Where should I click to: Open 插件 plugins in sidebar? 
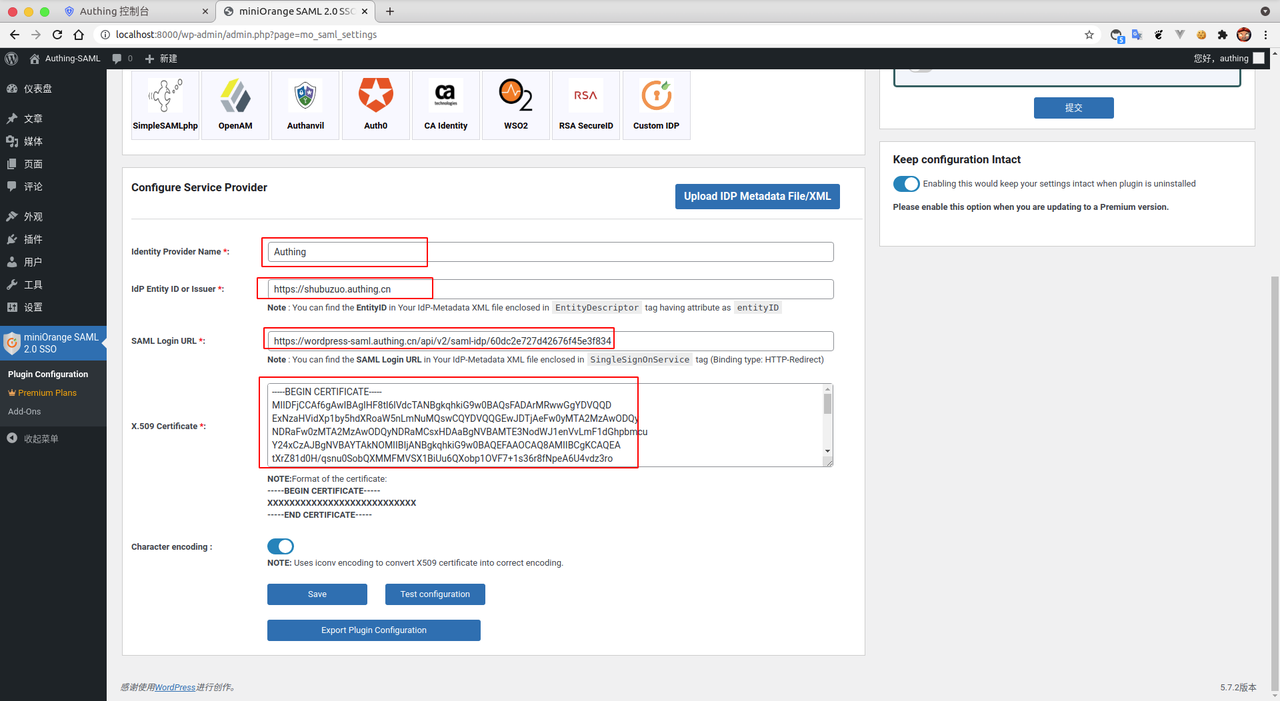pos(53,239)
